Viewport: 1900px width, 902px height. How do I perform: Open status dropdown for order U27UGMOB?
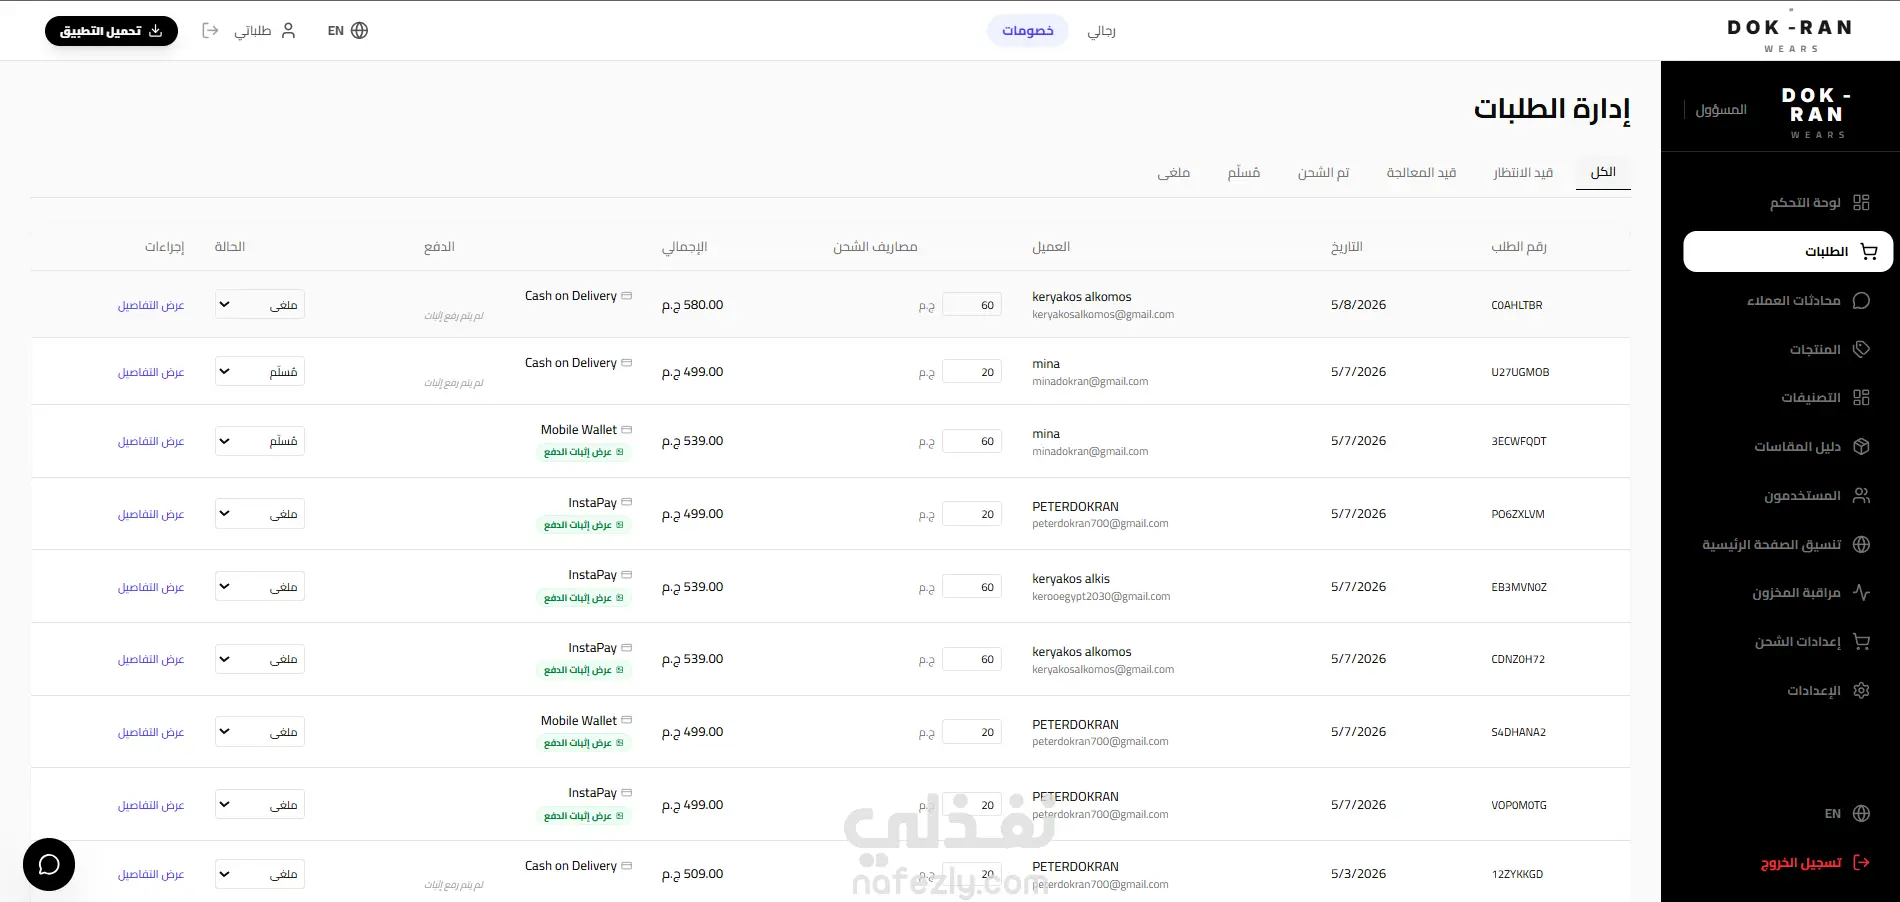[260, 371]
